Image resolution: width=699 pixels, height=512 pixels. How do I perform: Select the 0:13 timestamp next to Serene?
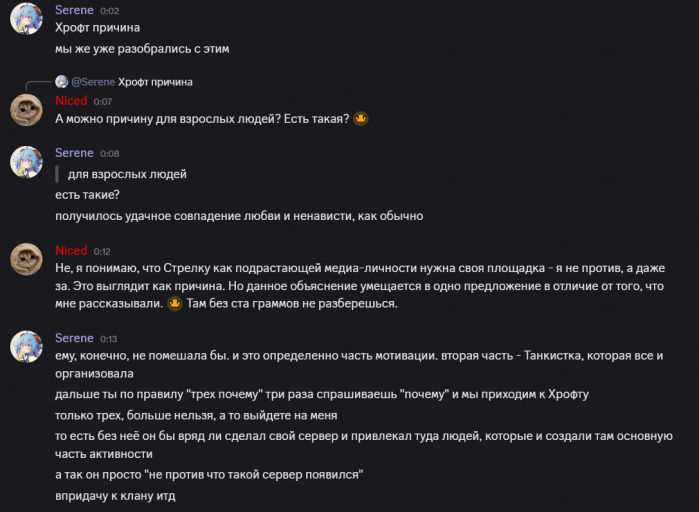(x=109, y=339)
